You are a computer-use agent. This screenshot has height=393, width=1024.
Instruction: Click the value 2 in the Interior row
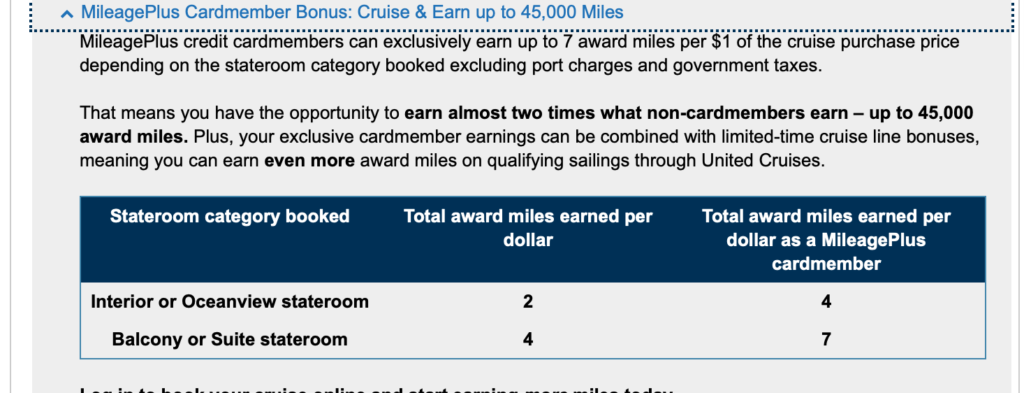528,302
